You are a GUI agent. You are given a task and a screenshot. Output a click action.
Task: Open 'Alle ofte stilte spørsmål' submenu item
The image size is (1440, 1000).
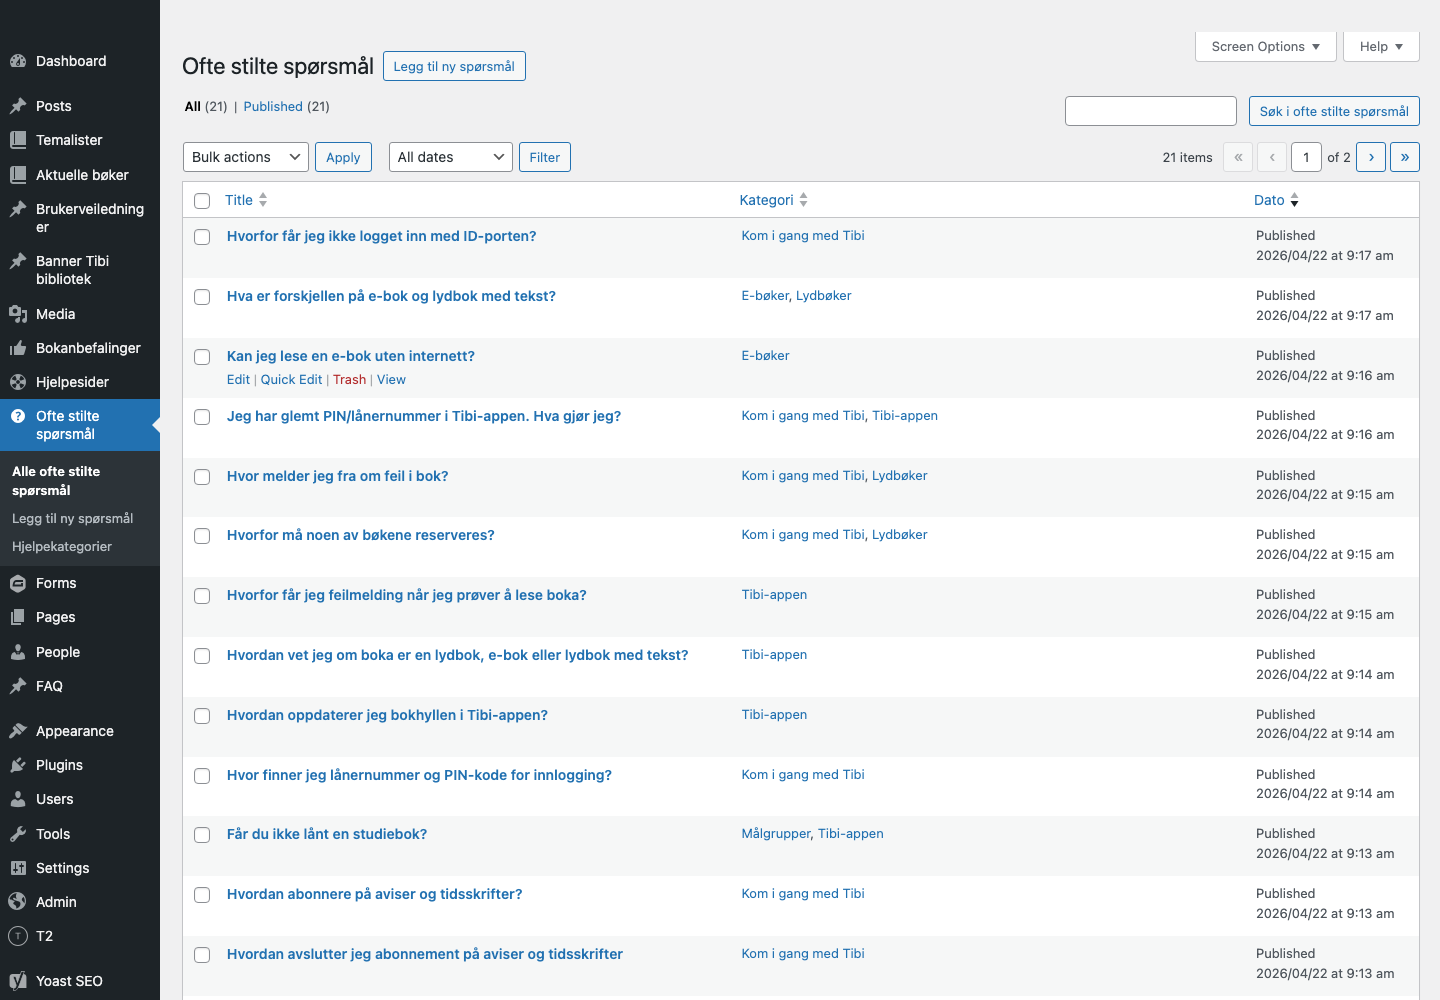pos(56,481)
